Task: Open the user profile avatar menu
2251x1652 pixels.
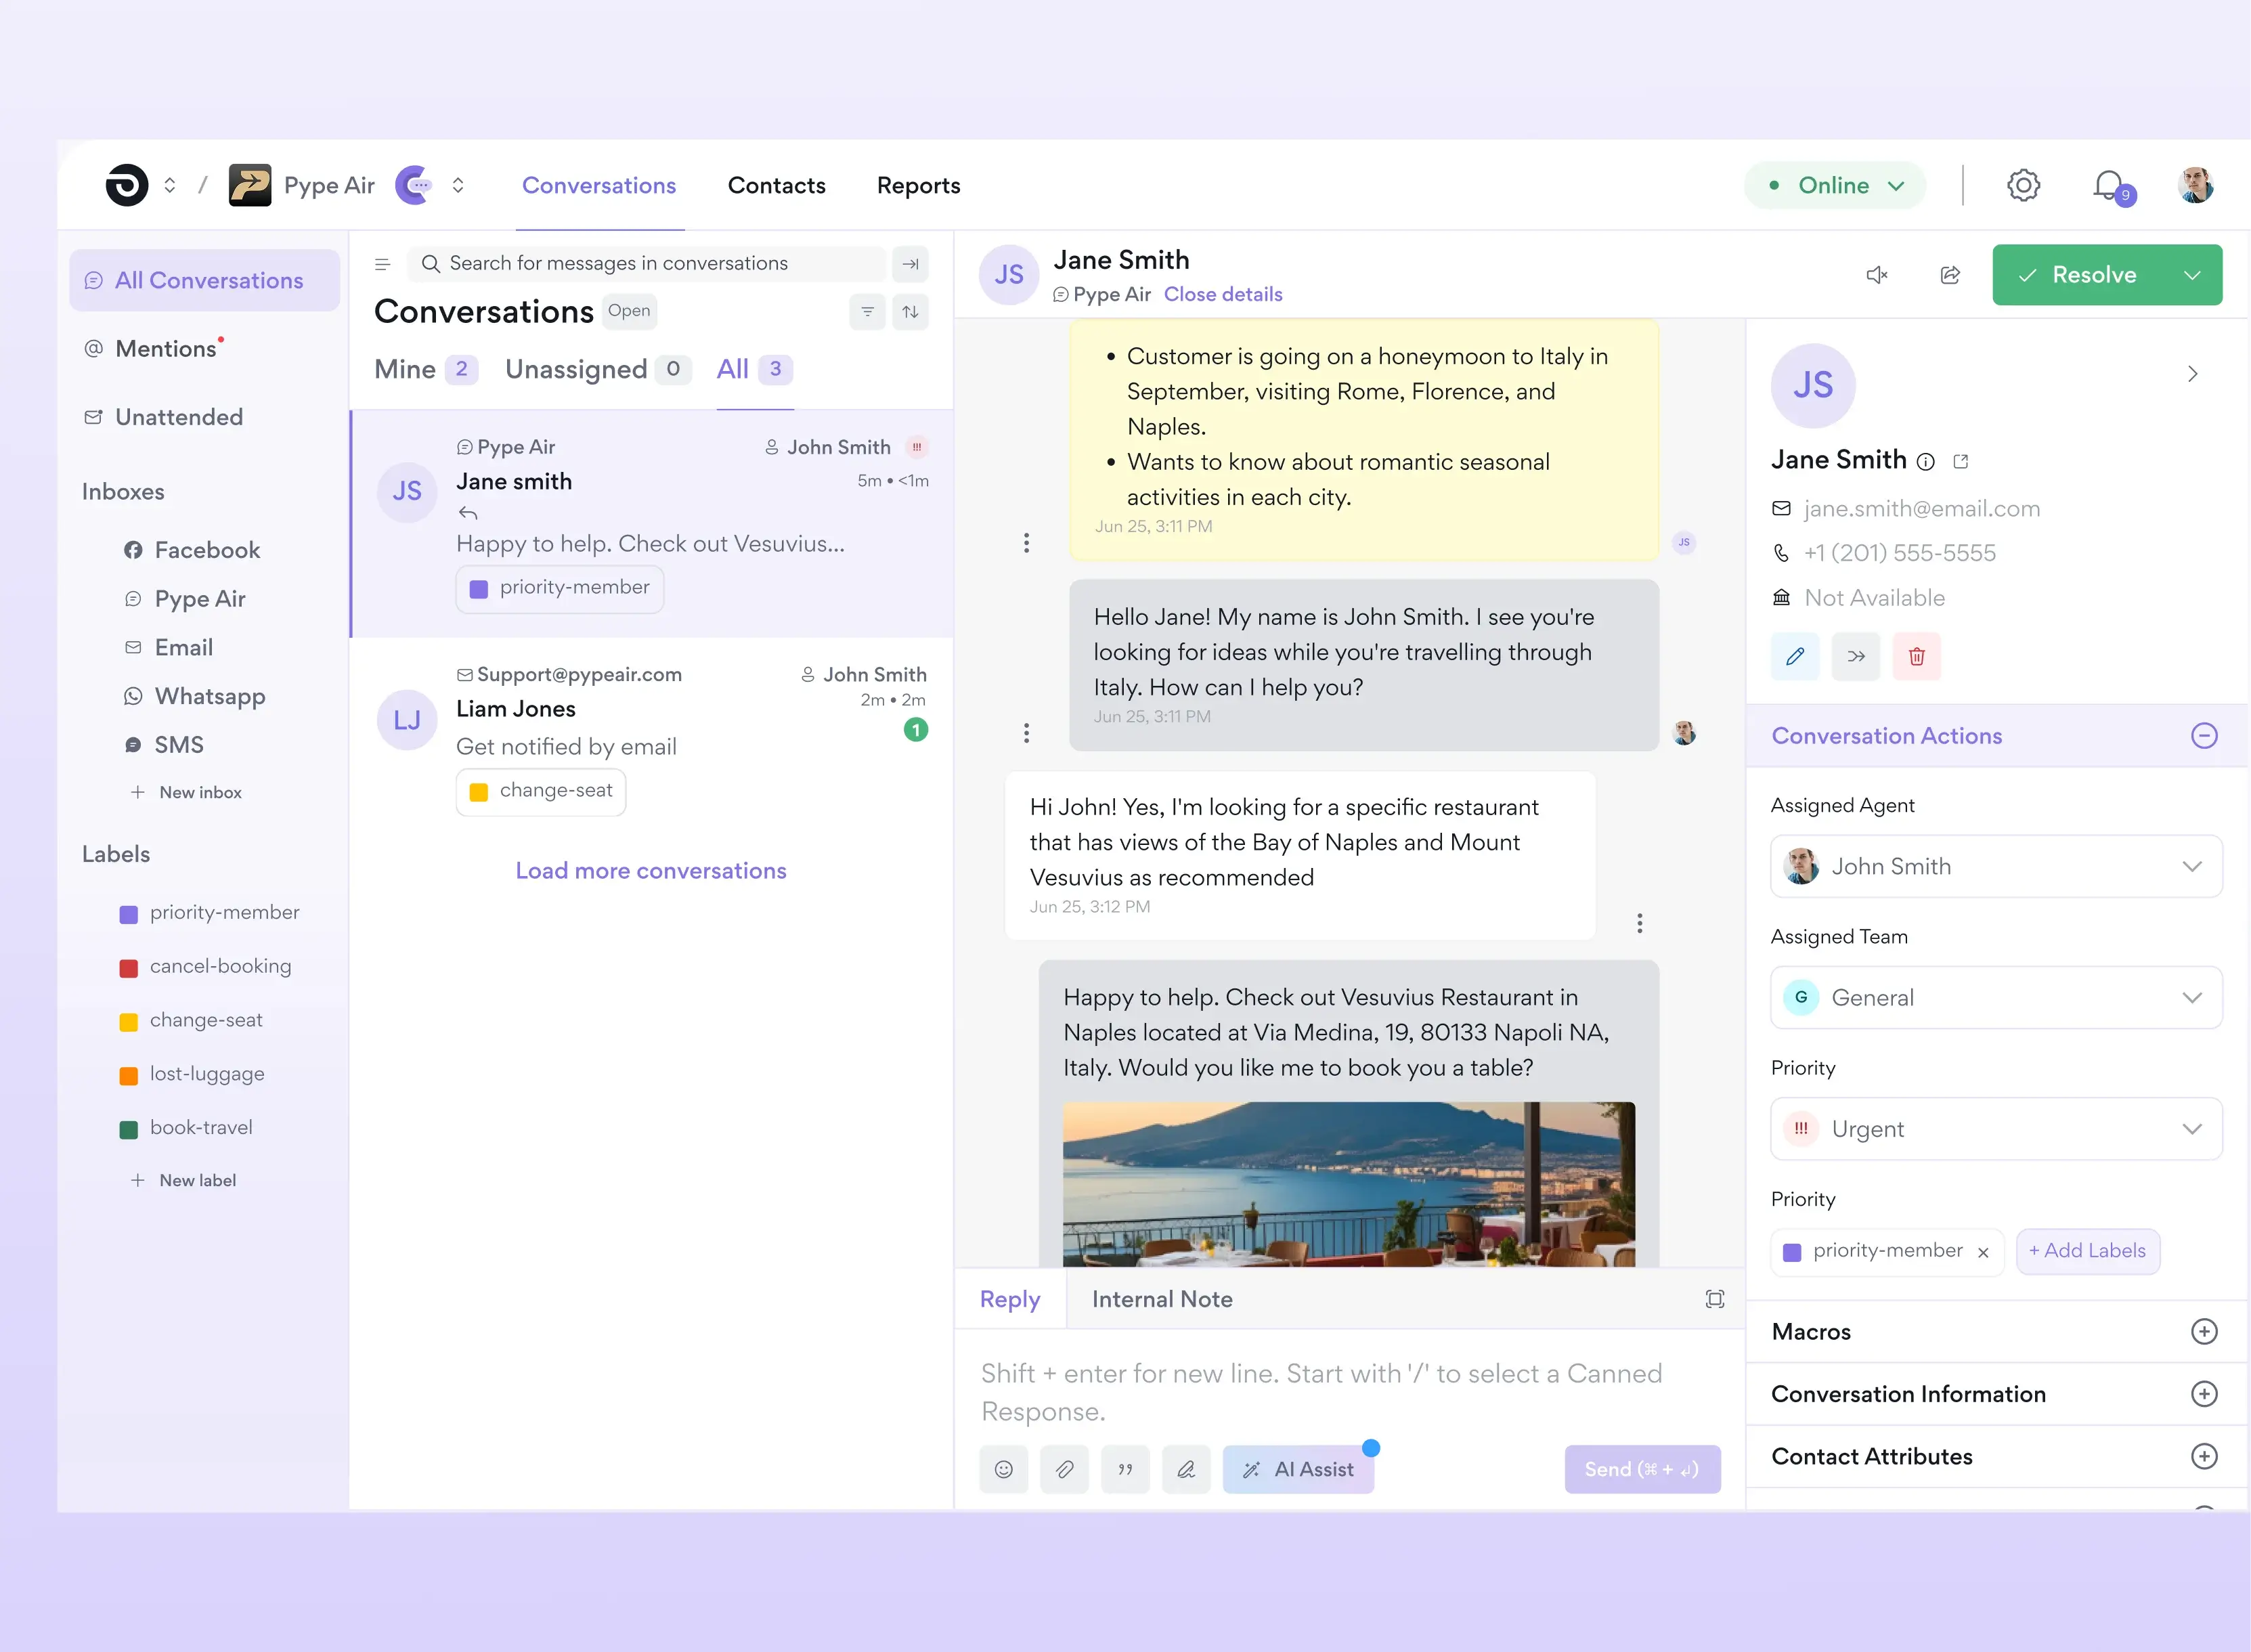Action: click(2196, 185)
